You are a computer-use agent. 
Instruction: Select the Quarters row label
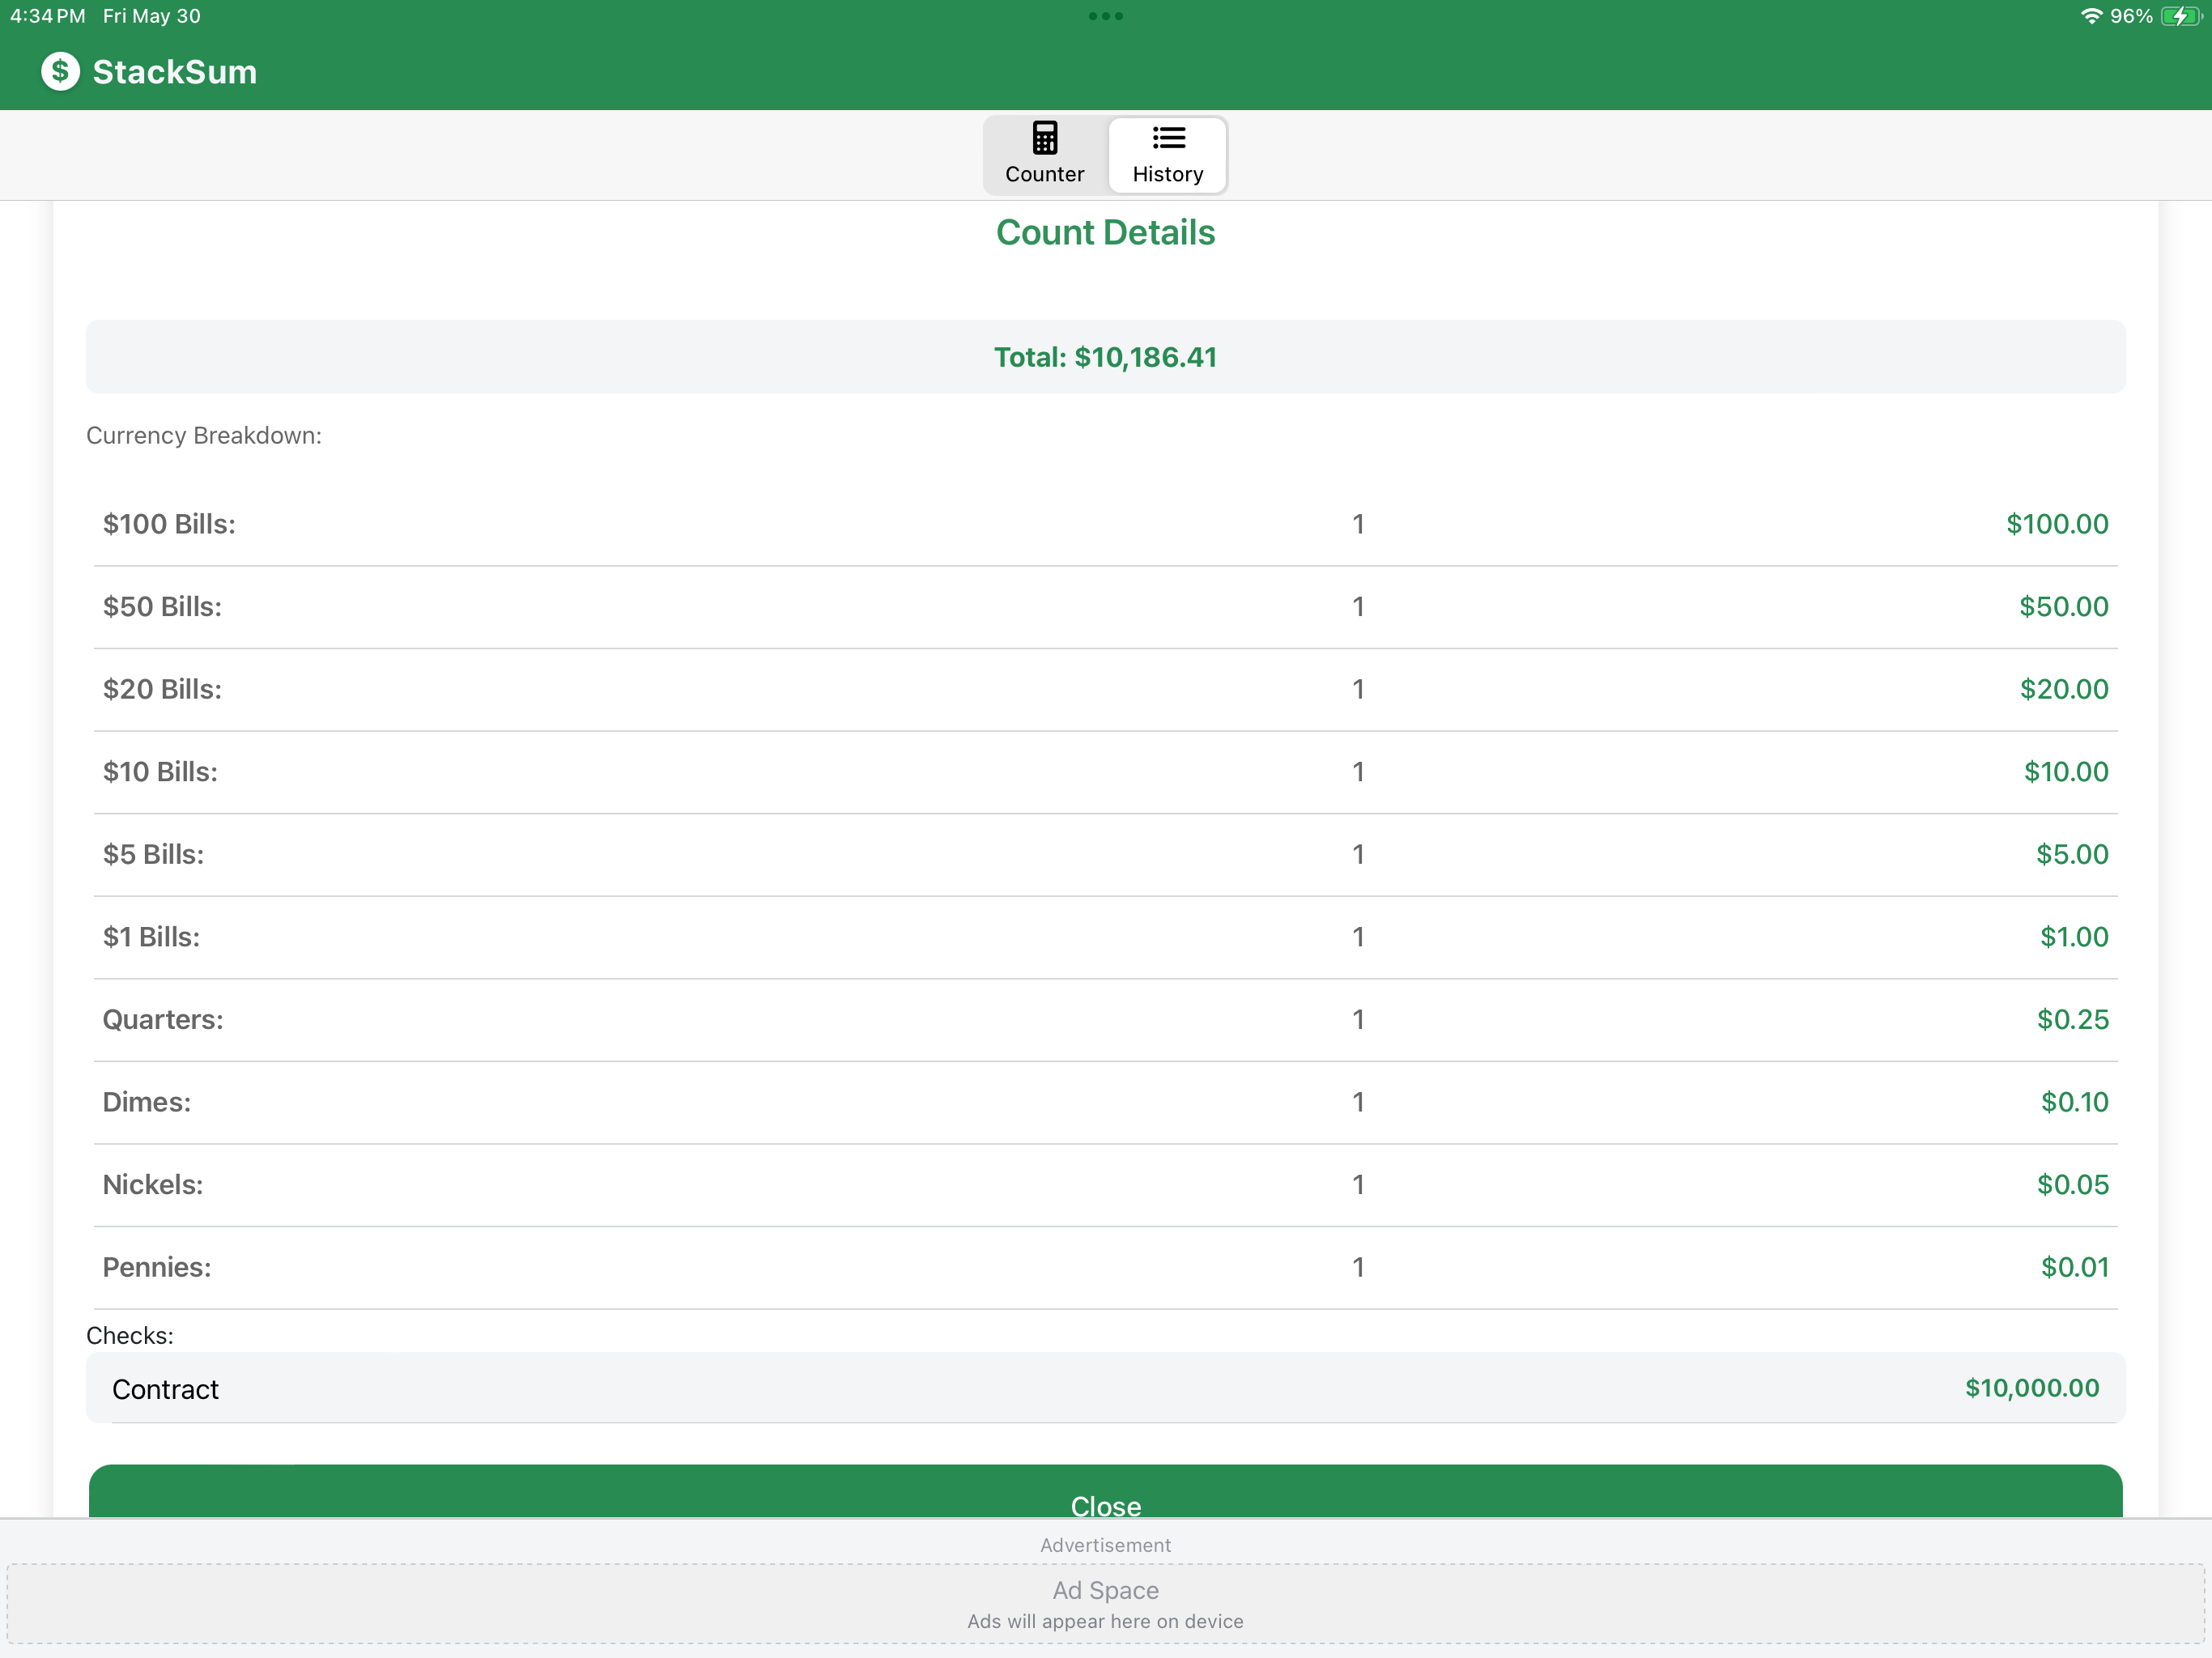click(x=163, y=1020)
